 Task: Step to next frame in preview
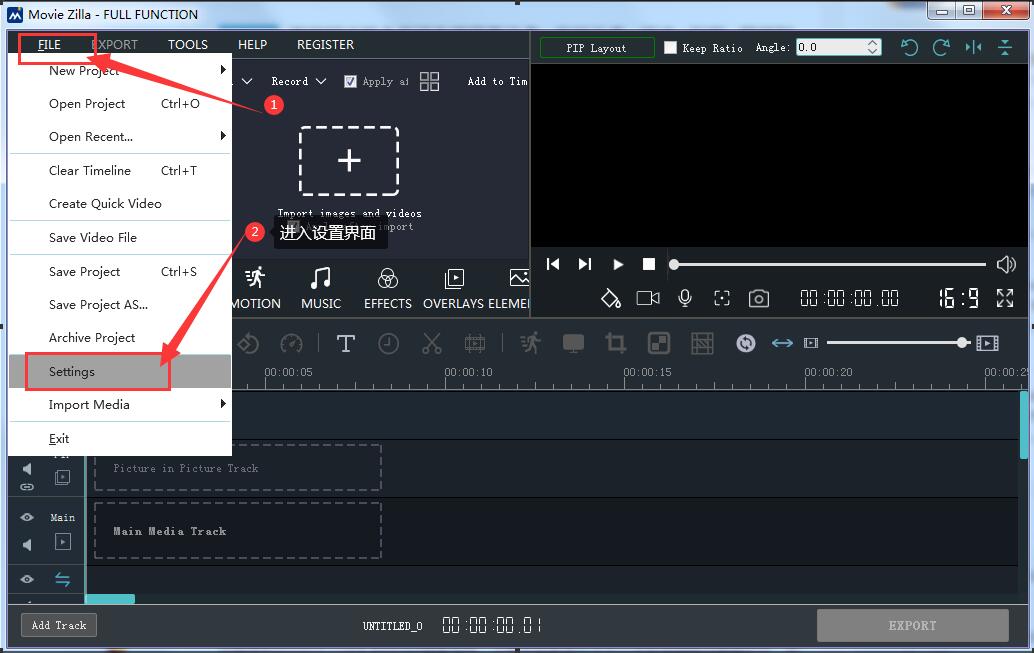point(585,264)
